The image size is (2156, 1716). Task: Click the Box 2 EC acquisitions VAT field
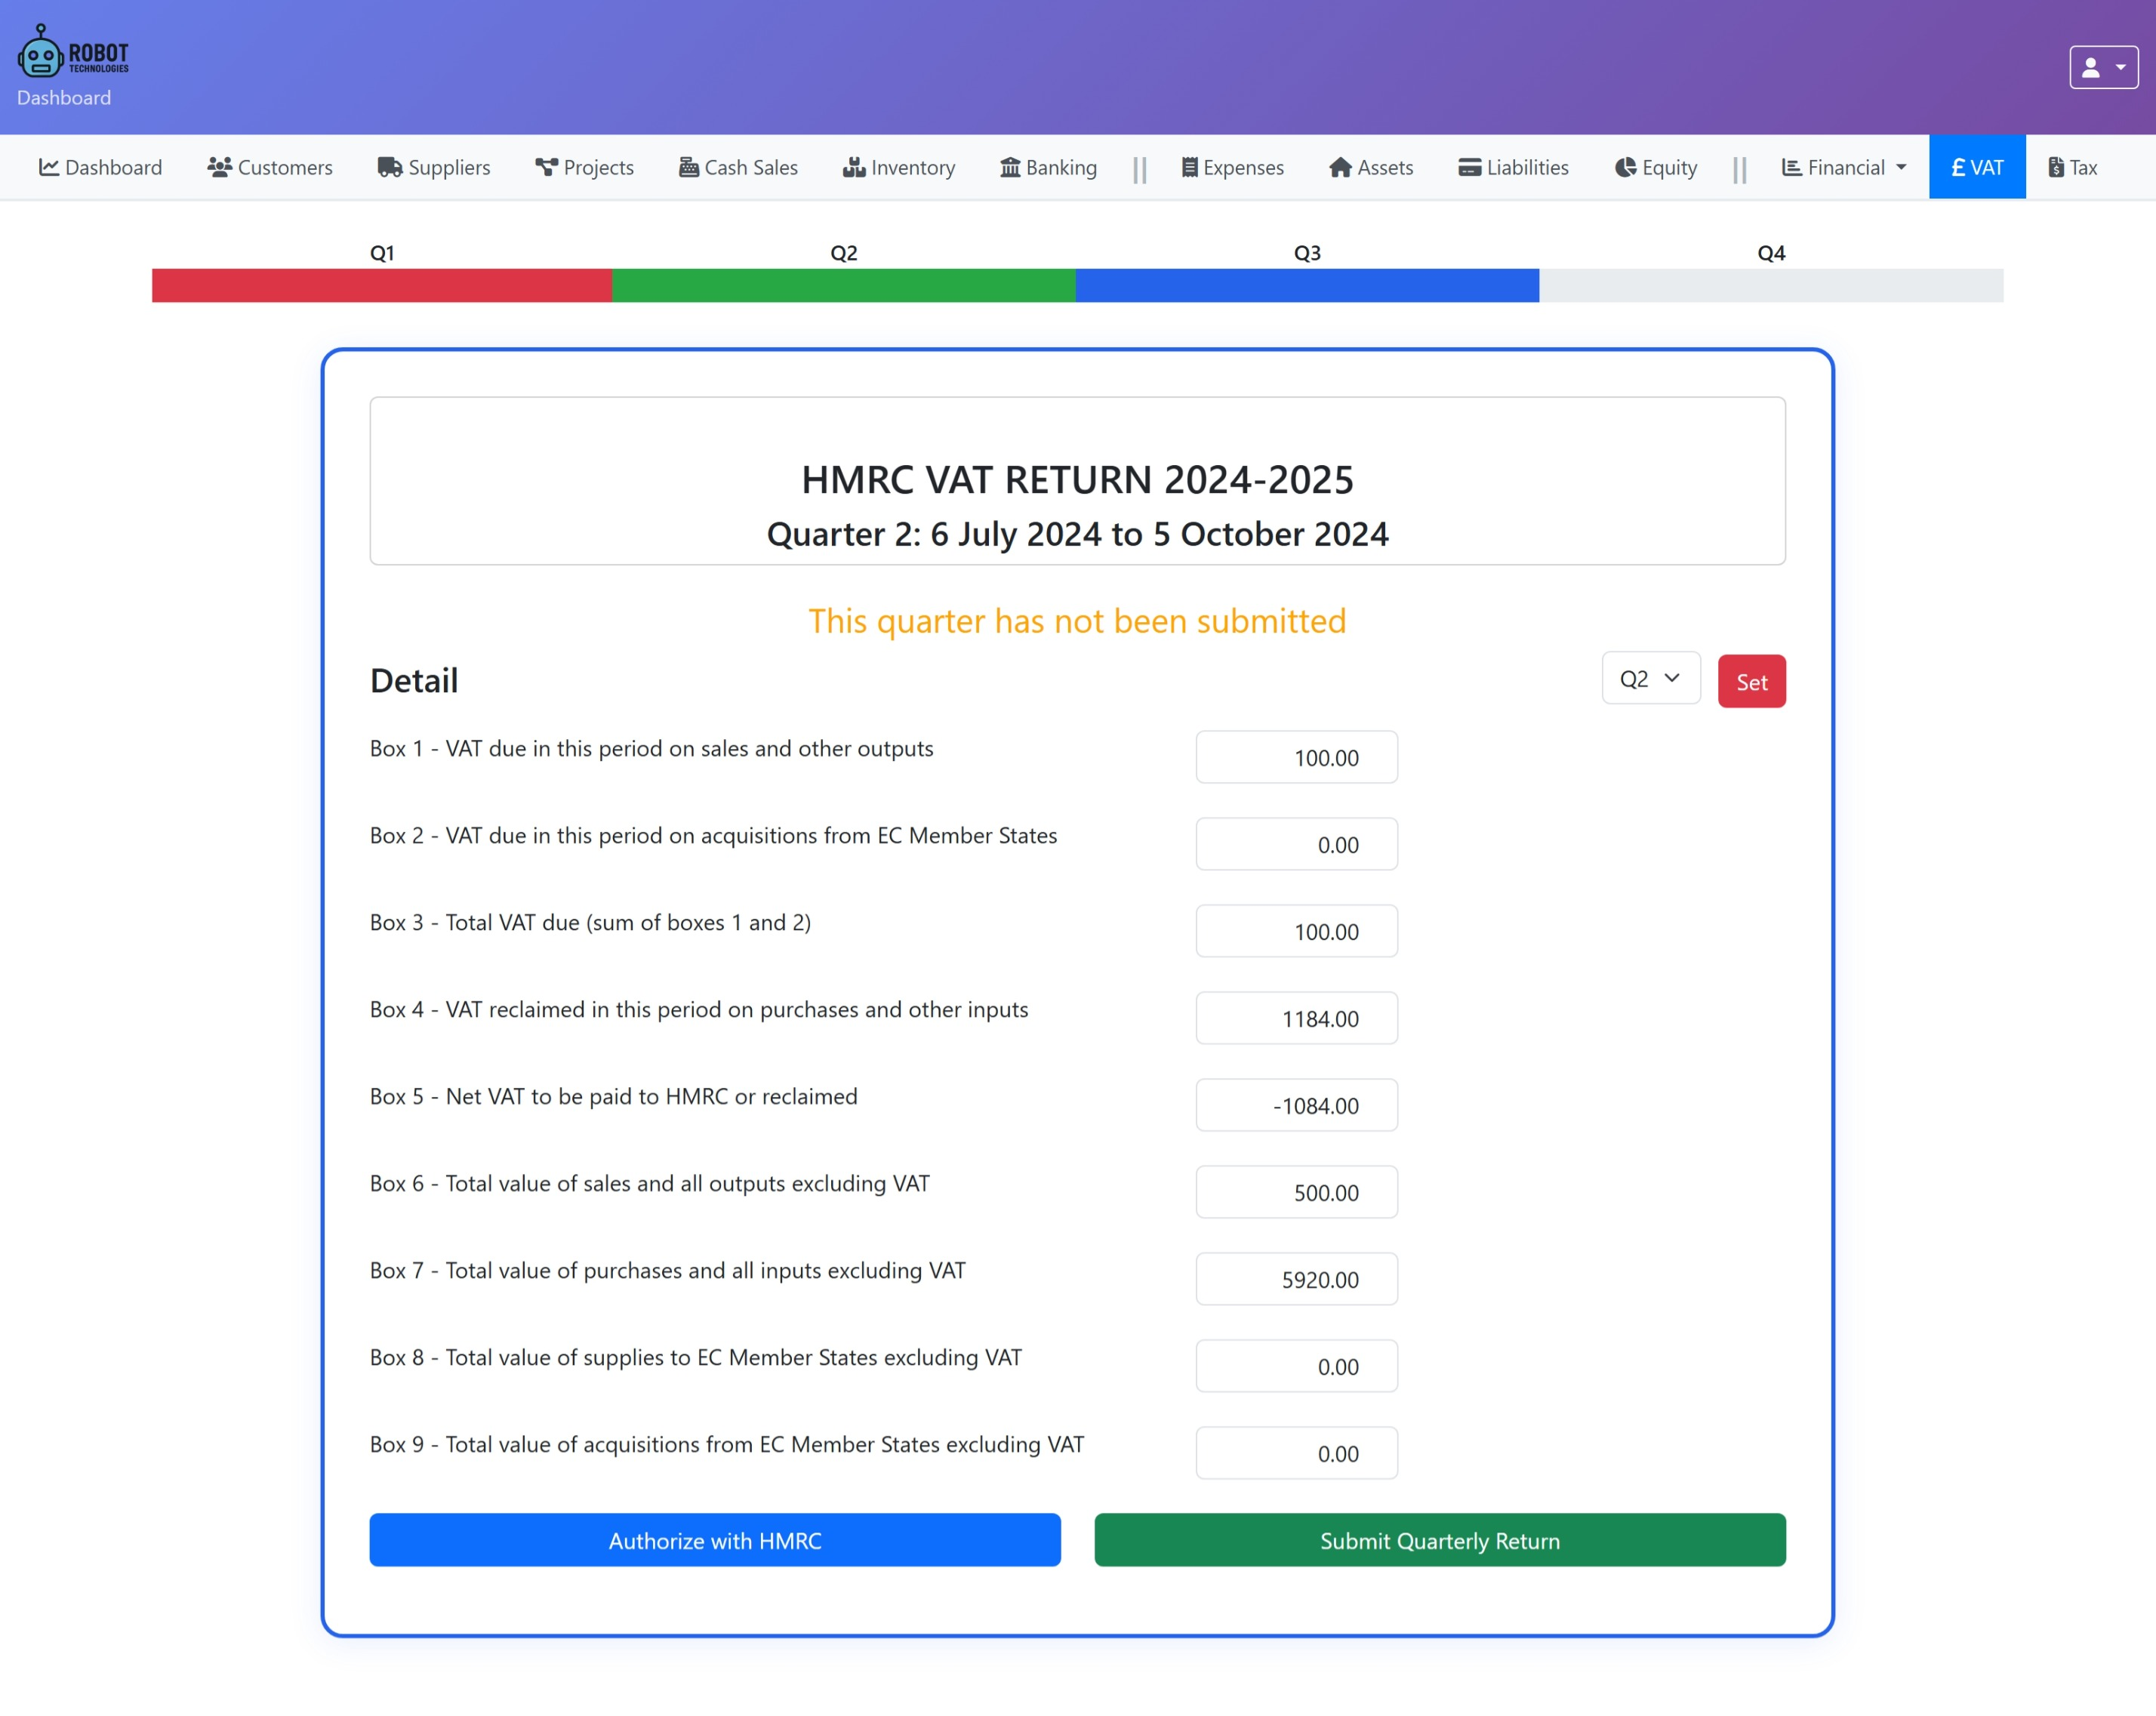point(1296,845)
